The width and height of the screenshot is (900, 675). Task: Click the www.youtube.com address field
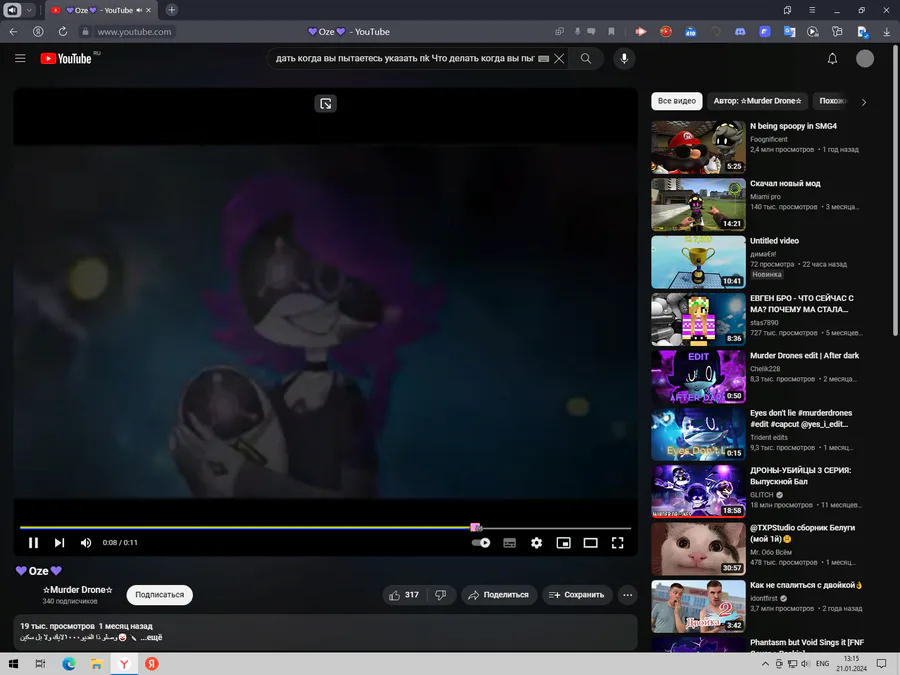pos(134,32)
